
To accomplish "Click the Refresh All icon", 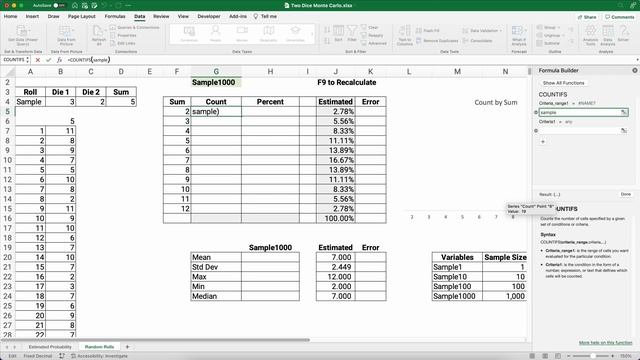I will click(x=98, y=31).
